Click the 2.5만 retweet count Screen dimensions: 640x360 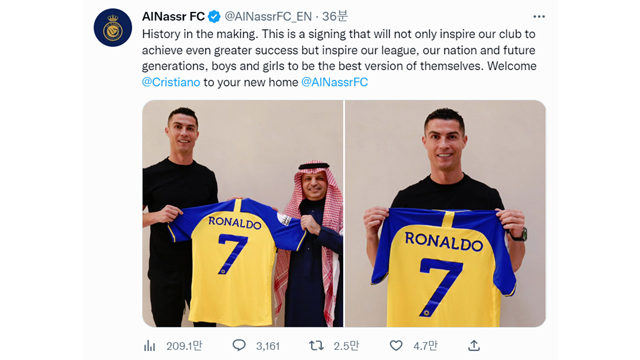(x=346, y=346)
